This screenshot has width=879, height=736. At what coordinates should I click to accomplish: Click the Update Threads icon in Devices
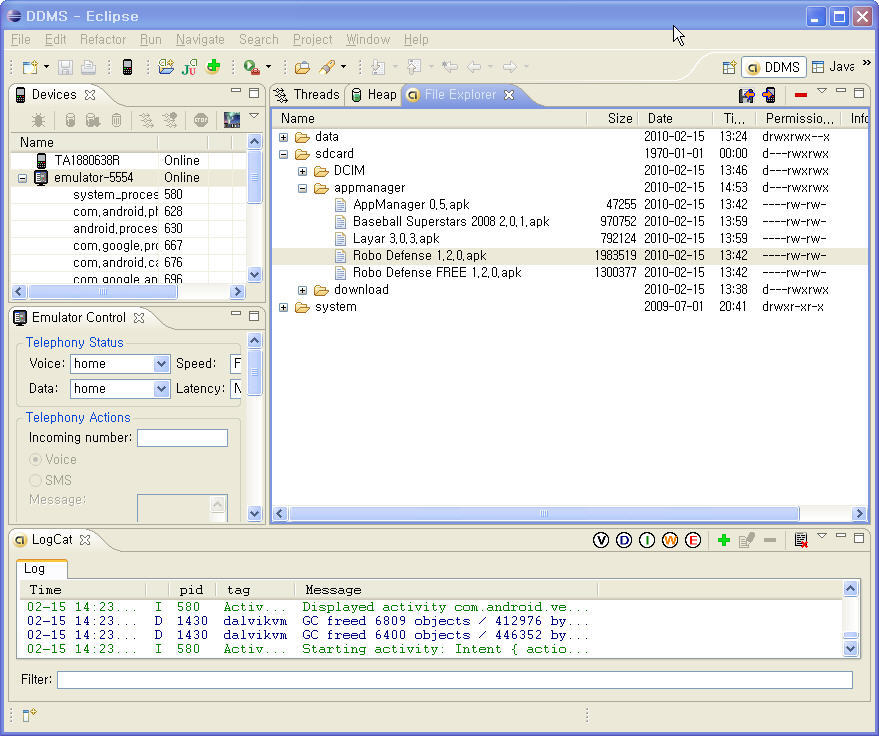pos(146,119)
